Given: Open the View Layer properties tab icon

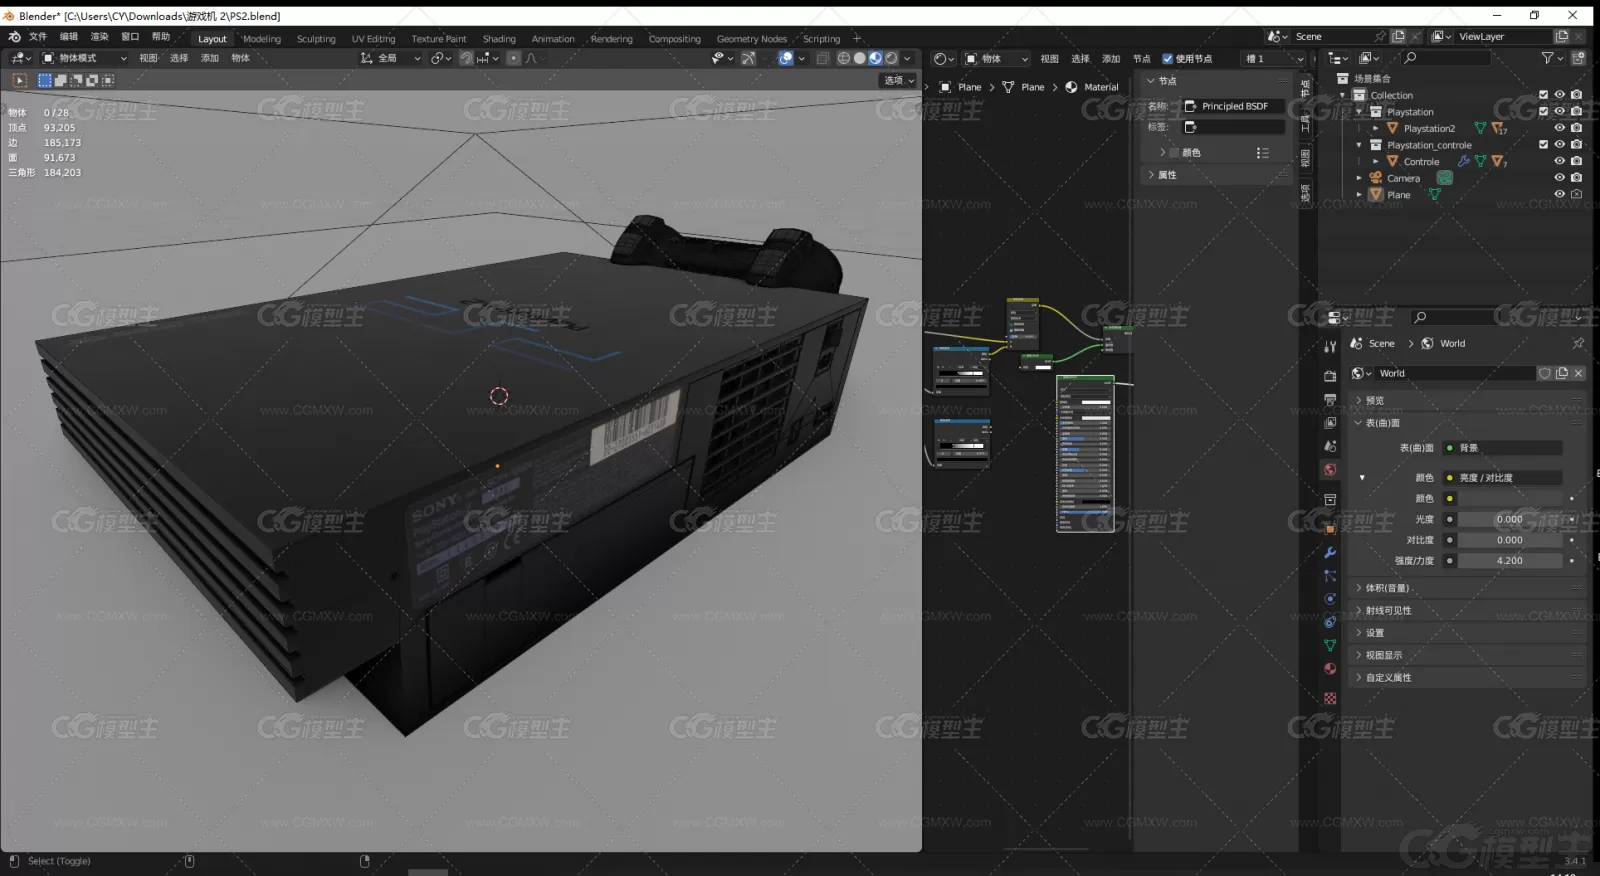Looking at the screenshot, I should coord(1330,422).
